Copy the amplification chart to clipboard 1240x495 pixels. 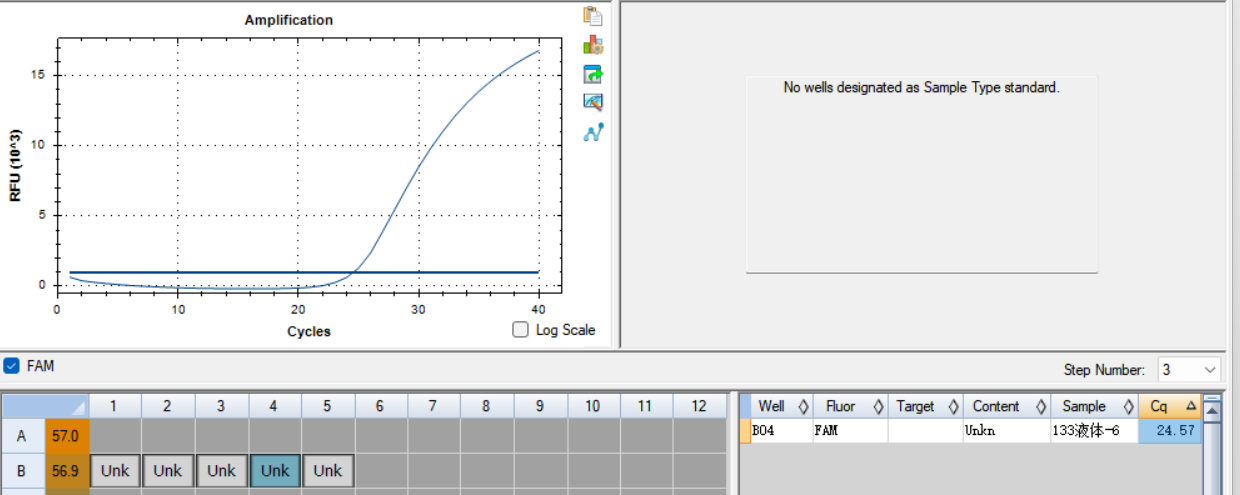tap(593, 16)
